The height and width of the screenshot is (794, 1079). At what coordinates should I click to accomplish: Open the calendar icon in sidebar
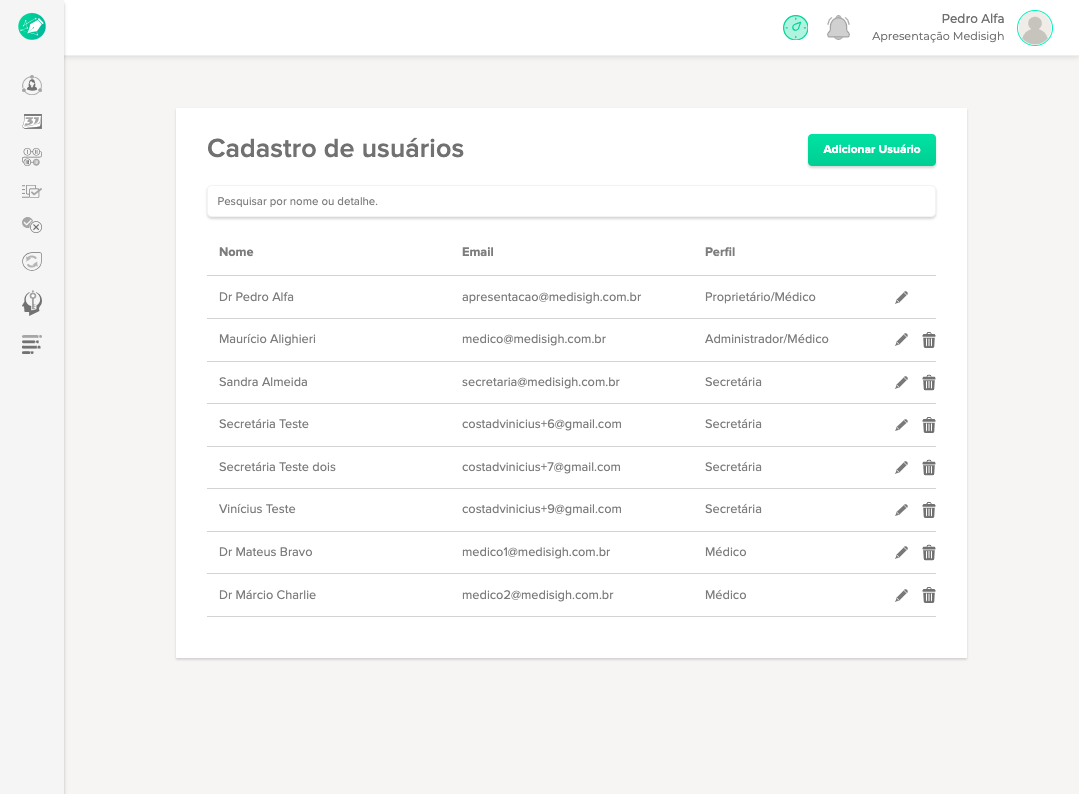click(32, 122)
